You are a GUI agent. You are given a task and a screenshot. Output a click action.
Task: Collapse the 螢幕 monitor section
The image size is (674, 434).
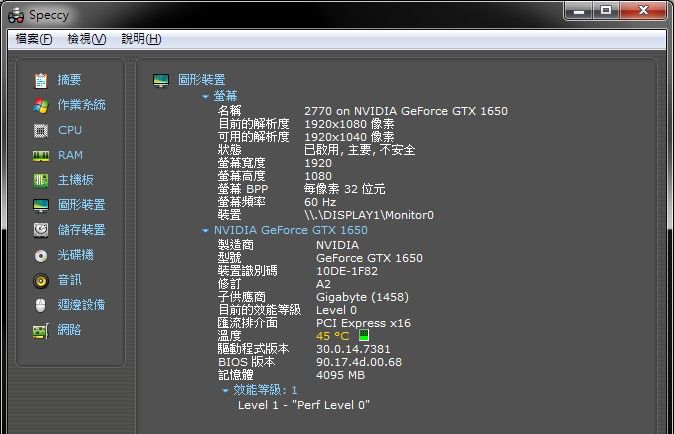tap(205, 96)
